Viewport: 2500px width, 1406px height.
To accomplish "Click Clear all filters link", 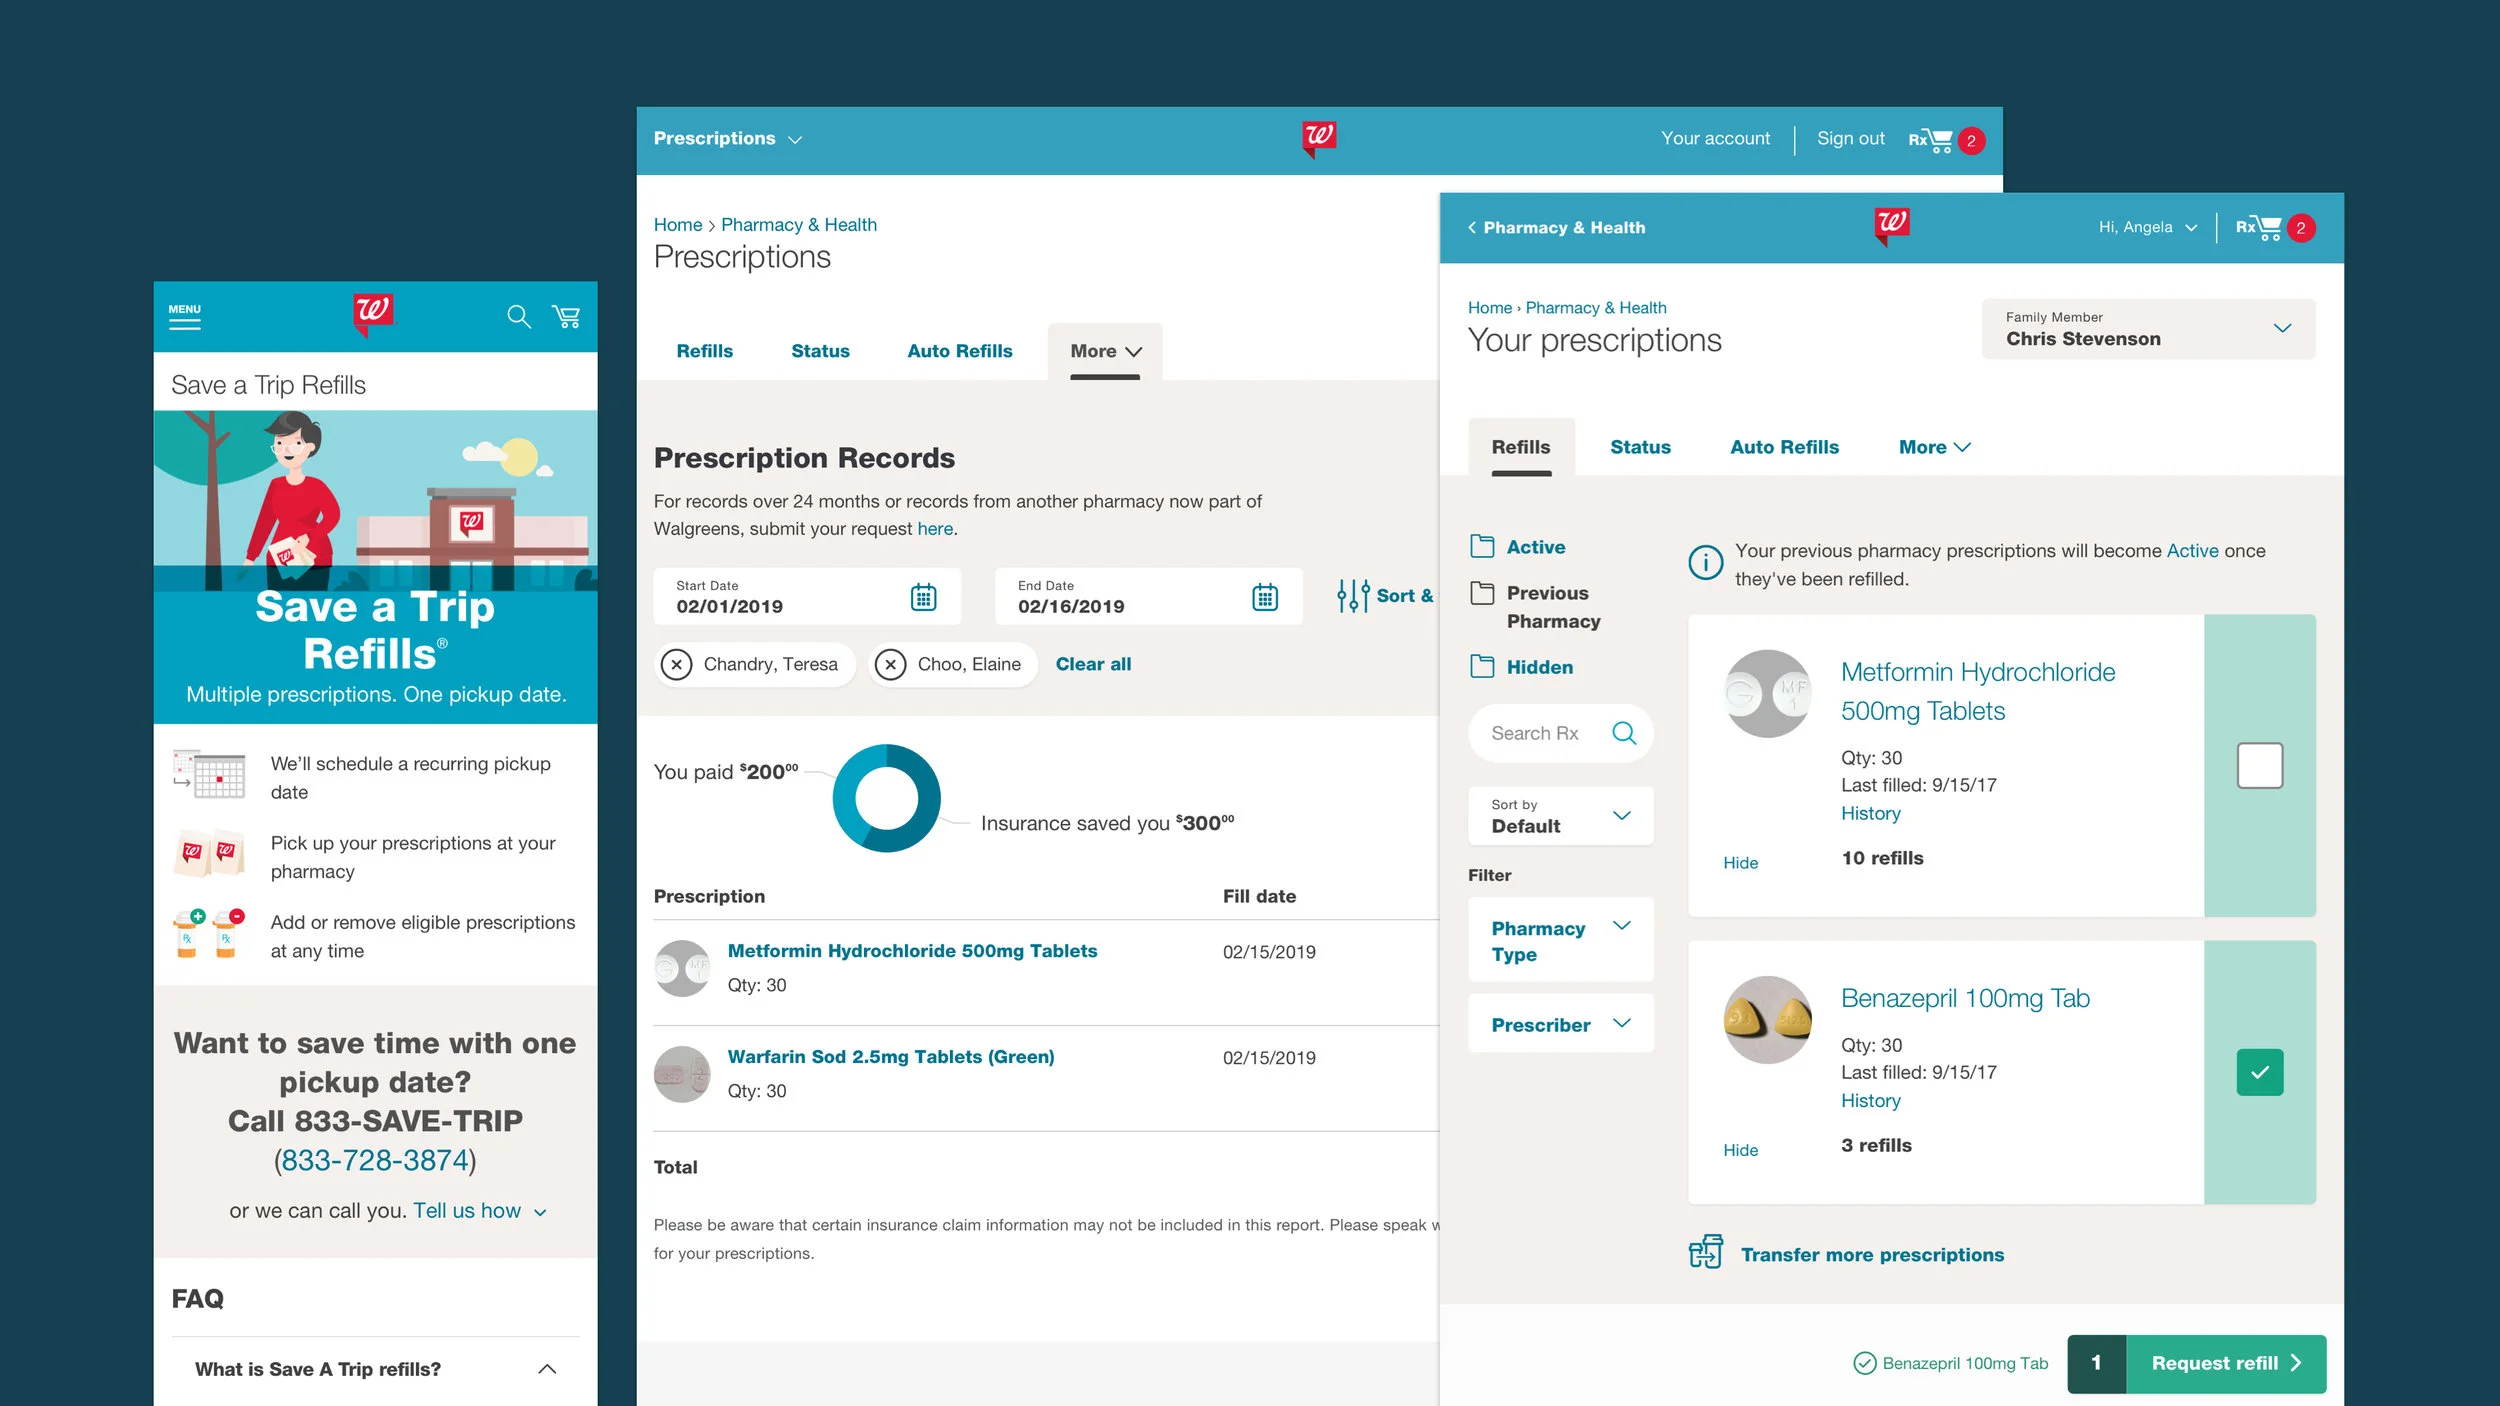I will [x=1093, y=664].
